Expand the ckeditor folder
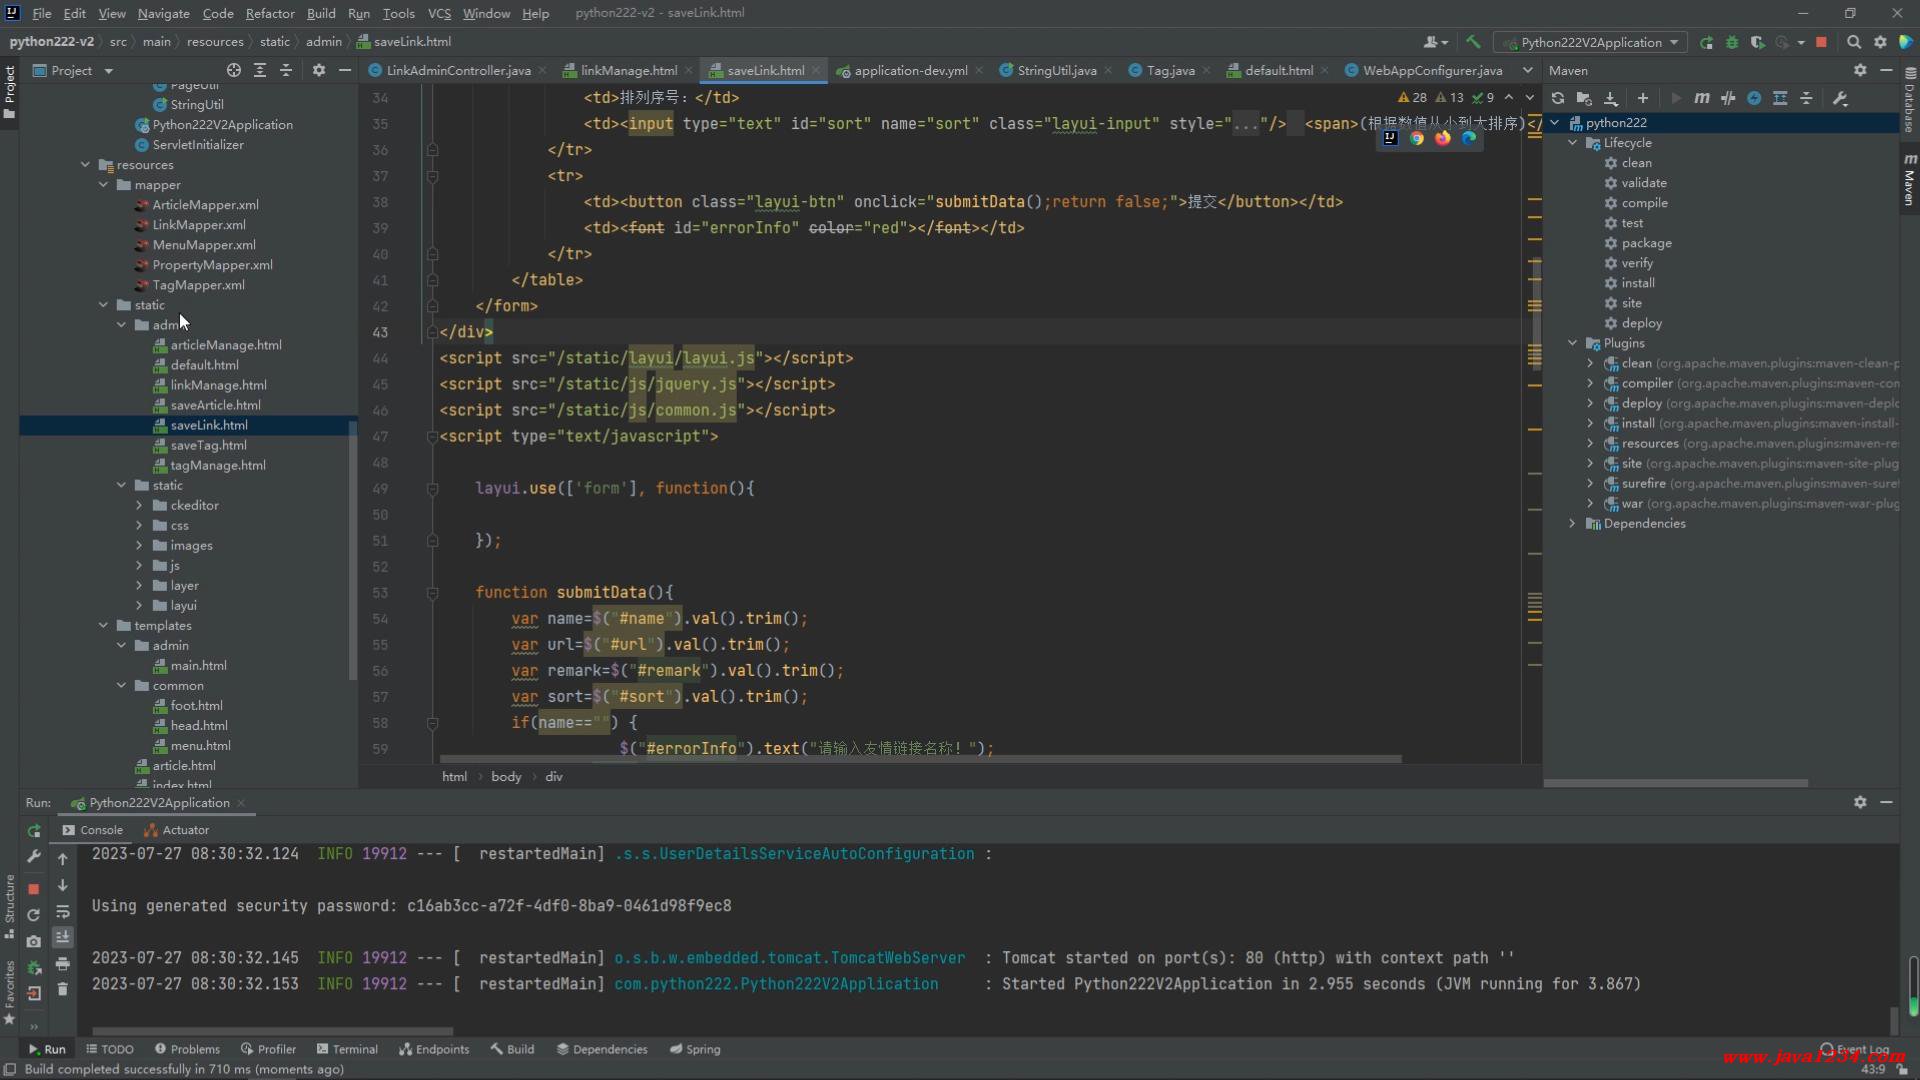 [139, 505]
